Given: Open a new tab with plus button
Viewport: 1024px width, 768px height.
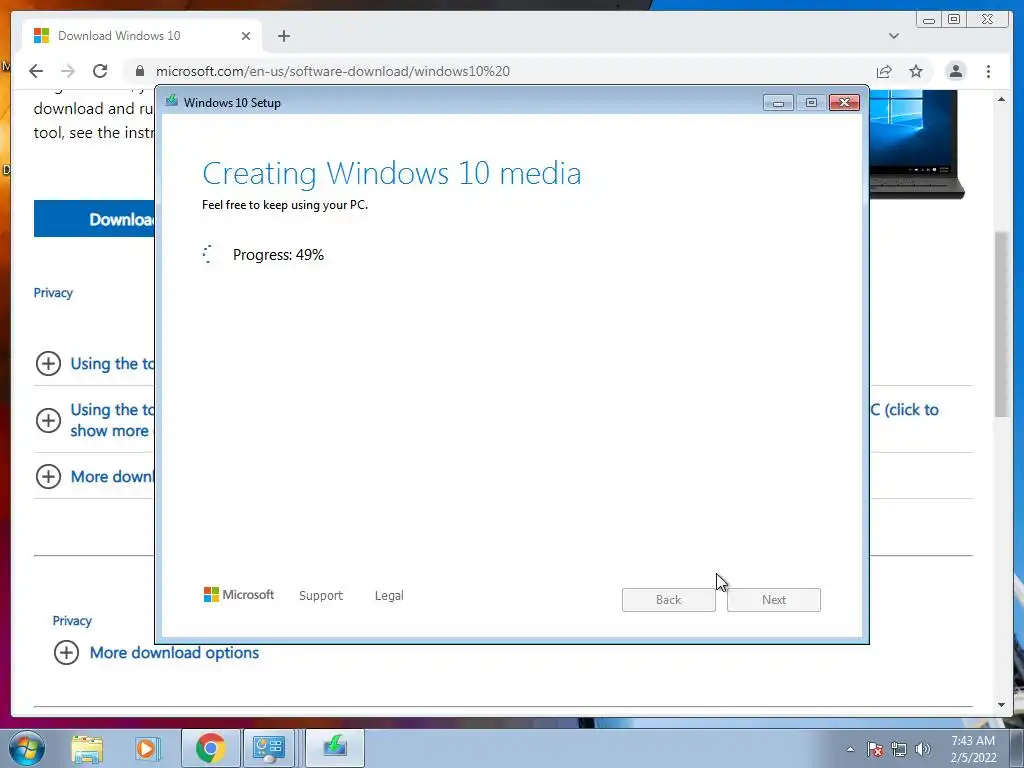Looking at the screenshot, I should pyautogui.click(x=283, y=36).
